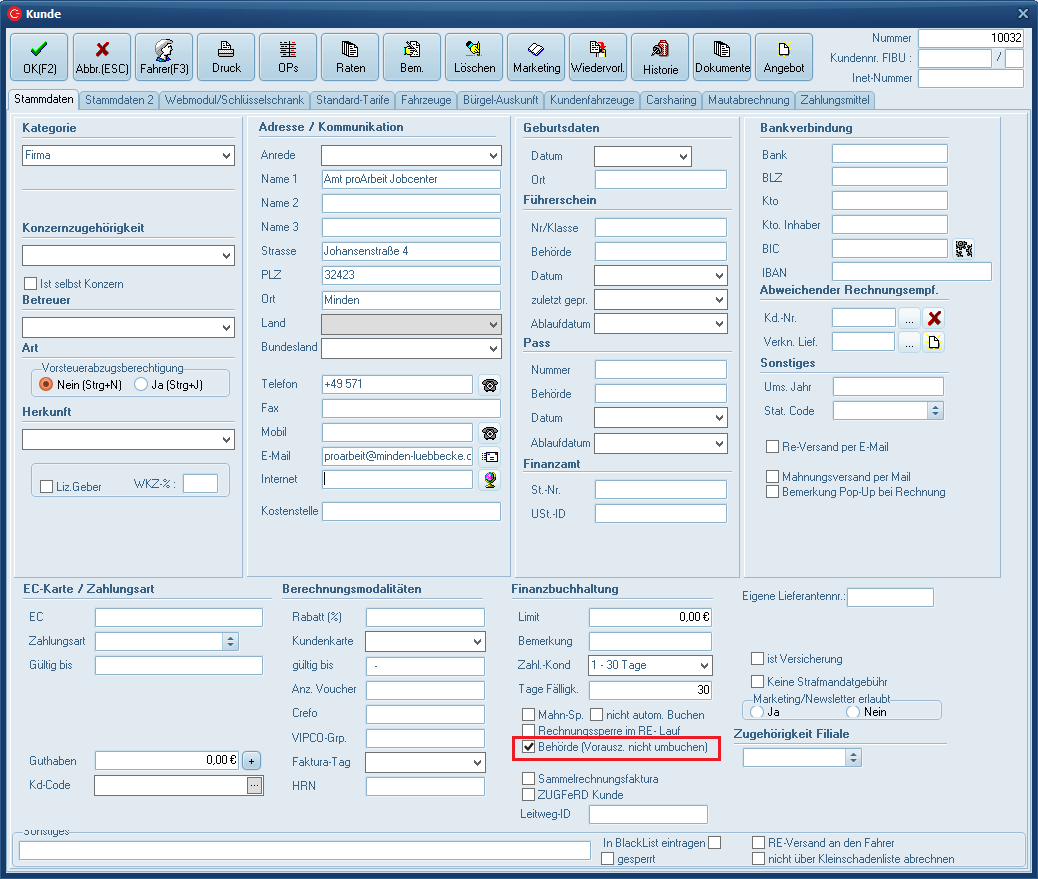
Task: Tick the Re-Versand per E-Mail checkbox
Action: point(772,447)
